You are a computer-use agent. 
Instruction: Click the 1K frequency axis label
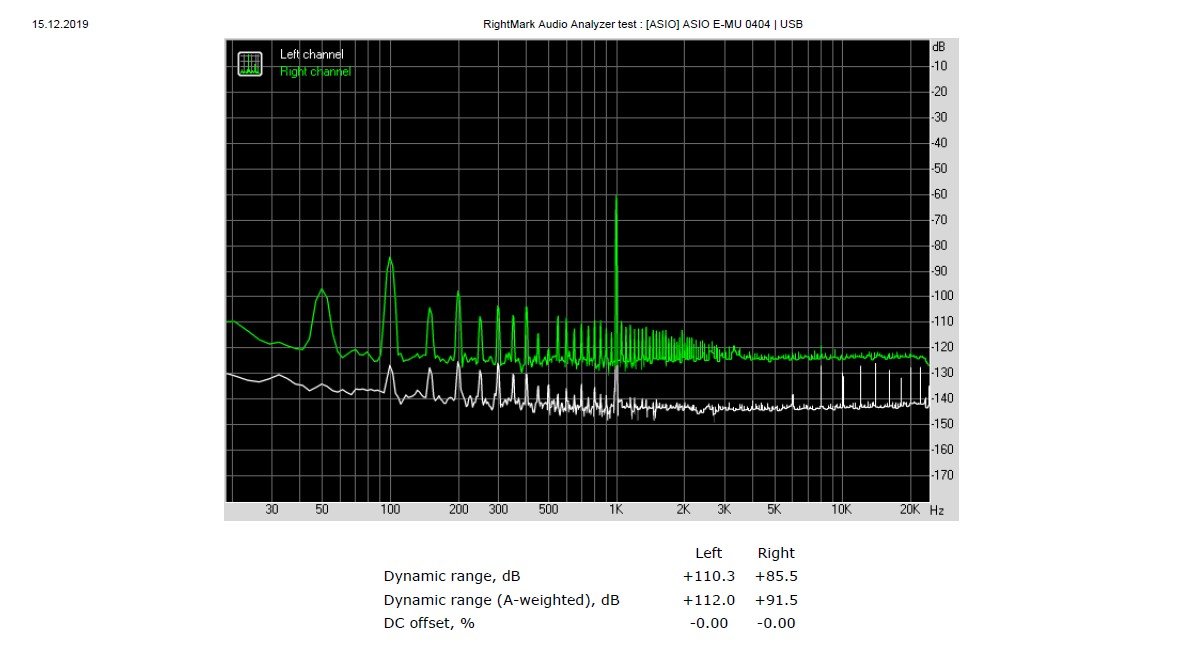click(616, 510)
